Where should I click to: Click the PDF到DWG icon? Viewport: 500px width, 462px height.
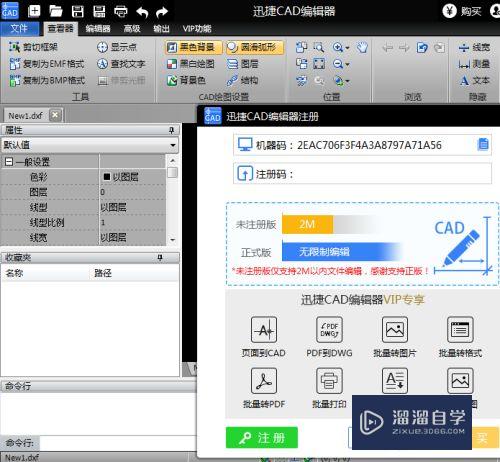329,330
